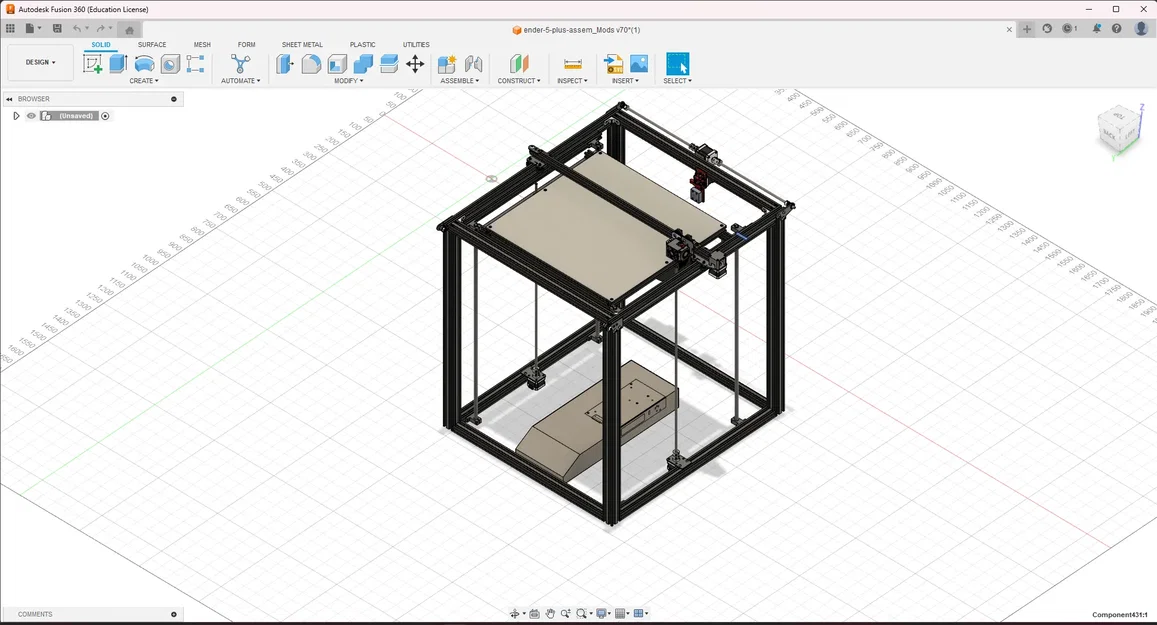Open the Grid and Snaps dropdown
Viewport: 1157px width, 625px height.
[x=623, y=614]
